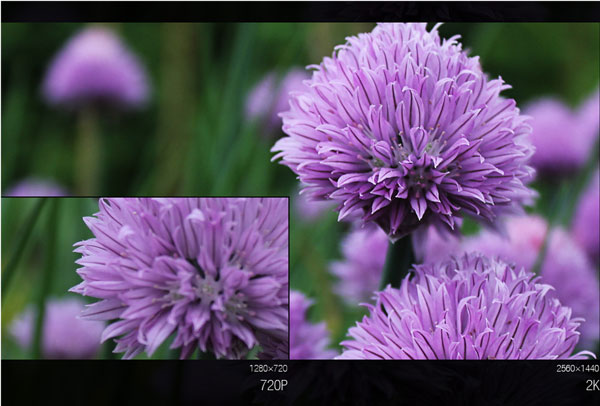Click the 720P inset flower image
600x406 pixels.
(x=145, y=278)
